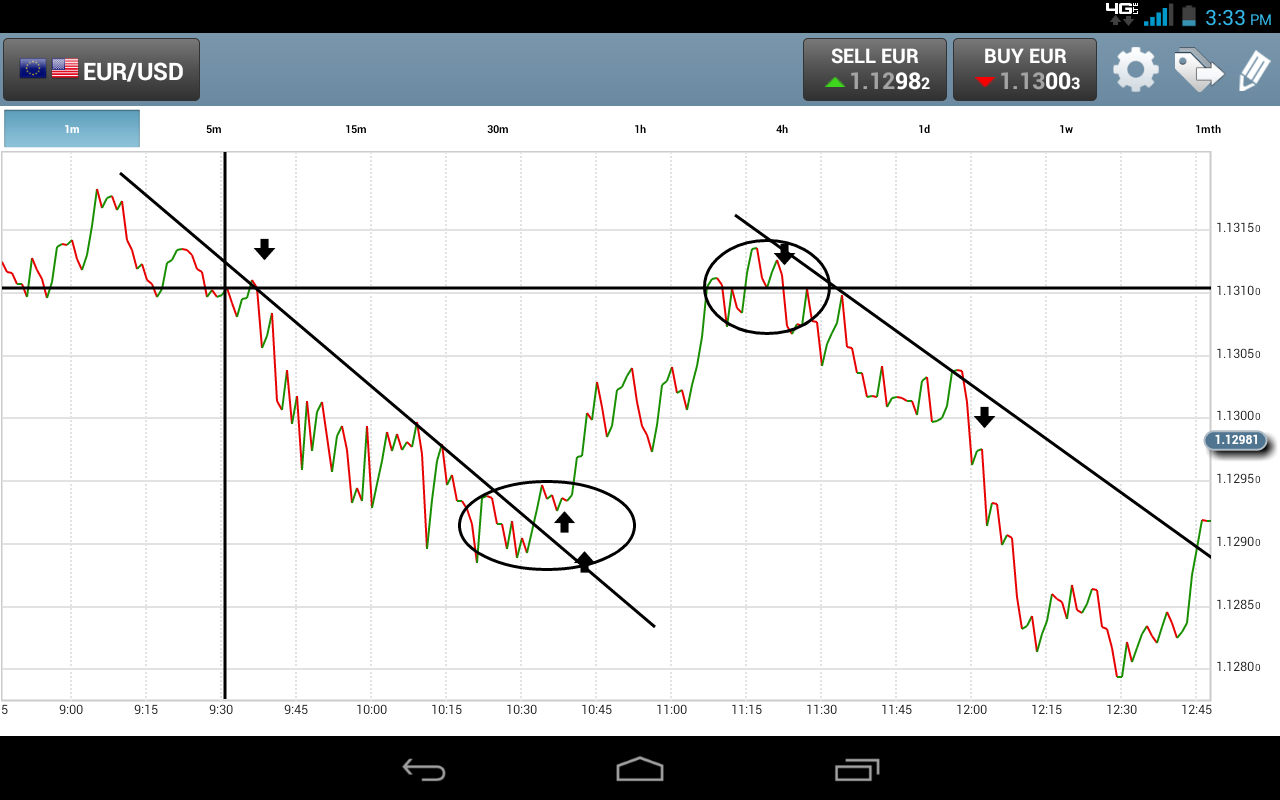The width and height of the screenshot is (1280, 800).
Task: Tap the 4G network indicator
Action: [1121, 13]
